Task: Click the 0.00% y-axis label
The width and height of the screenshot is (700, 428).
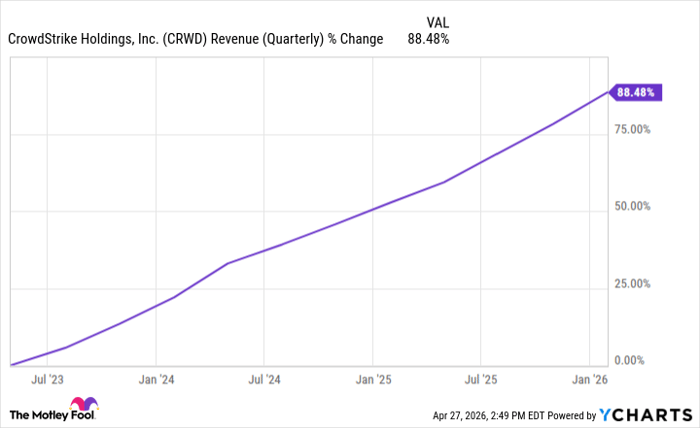Action: tap(629, 360)
